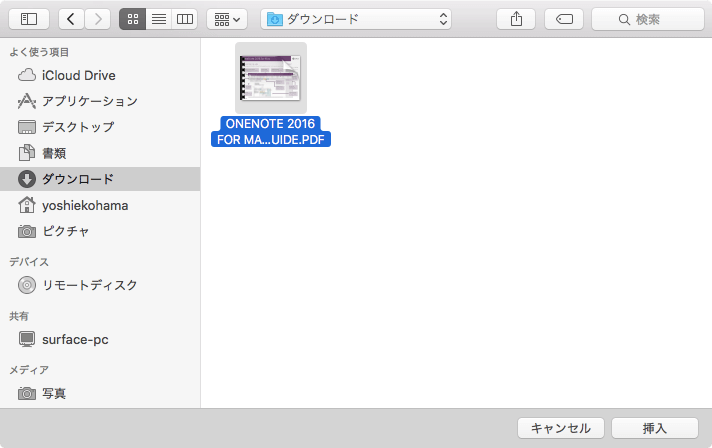The width and height of the screenshot is (712, 448).
Task: Toggle the sidebar visibility button
Action: [29, 19]
